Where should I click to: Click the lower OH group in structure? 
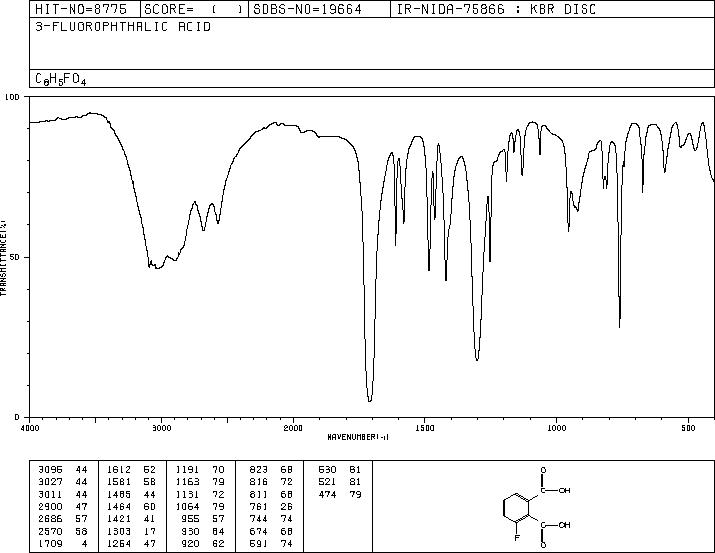point(565,525)
